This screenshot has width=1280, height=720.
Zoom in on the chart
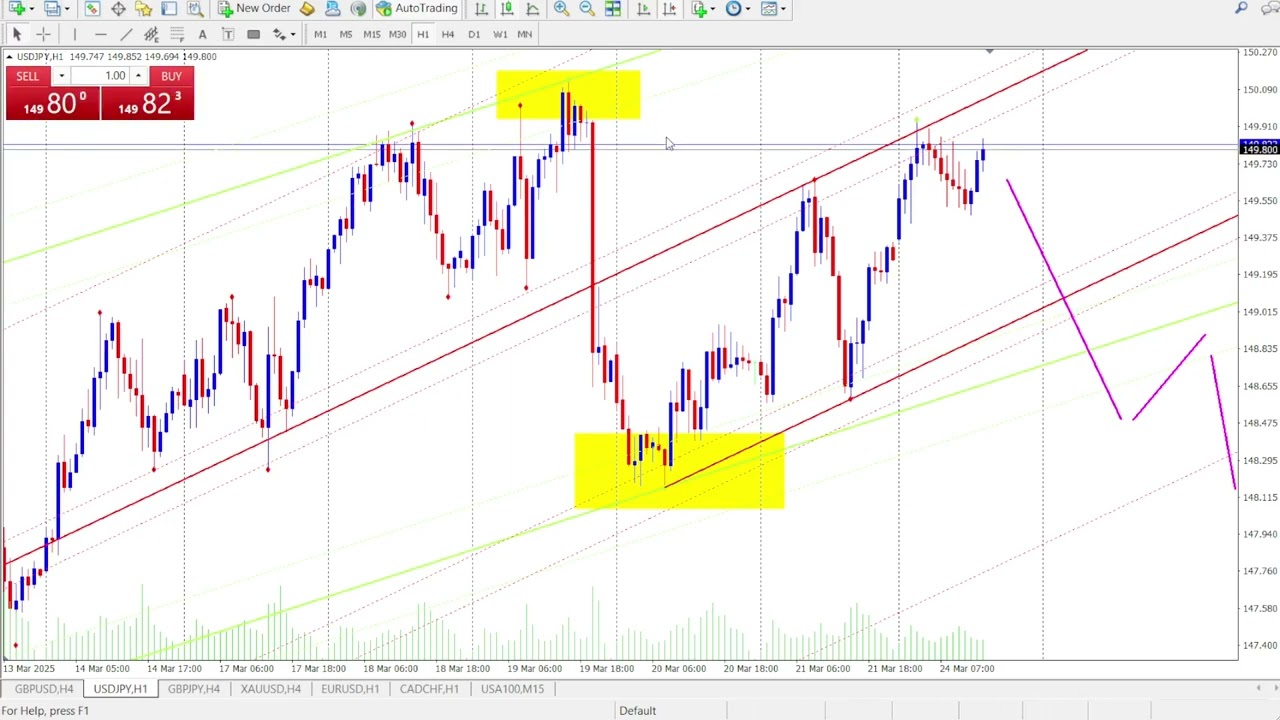click(561, 8)
